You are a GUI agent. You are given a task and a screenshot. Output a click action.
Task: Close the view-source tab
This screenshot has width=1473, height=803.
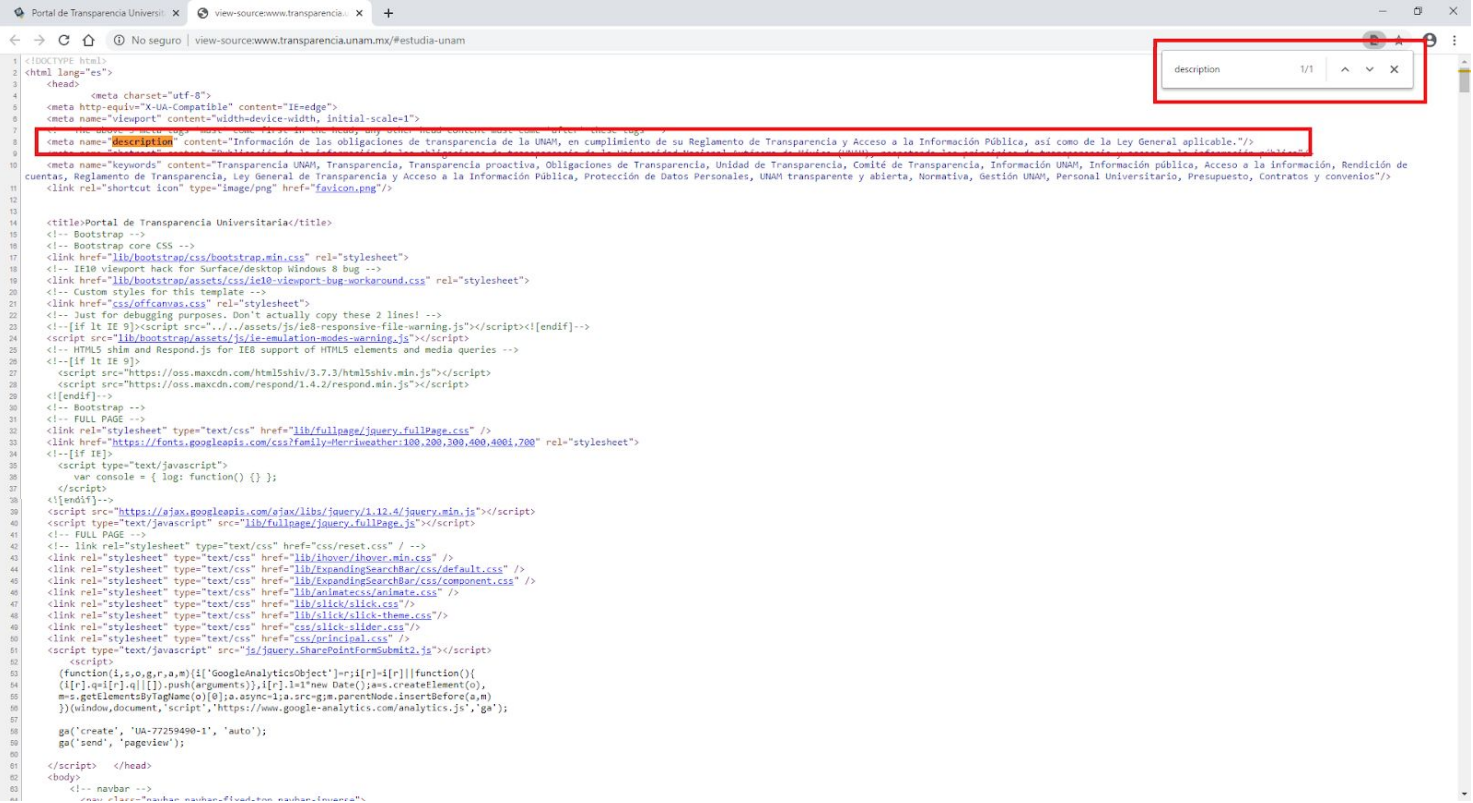(x=359, y=13)
